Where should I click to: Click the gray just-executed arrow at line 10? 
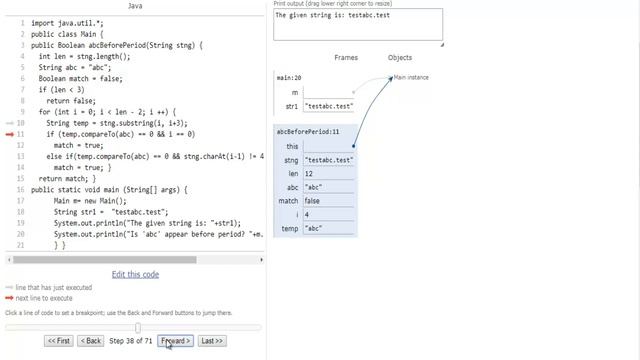(9, 123)
